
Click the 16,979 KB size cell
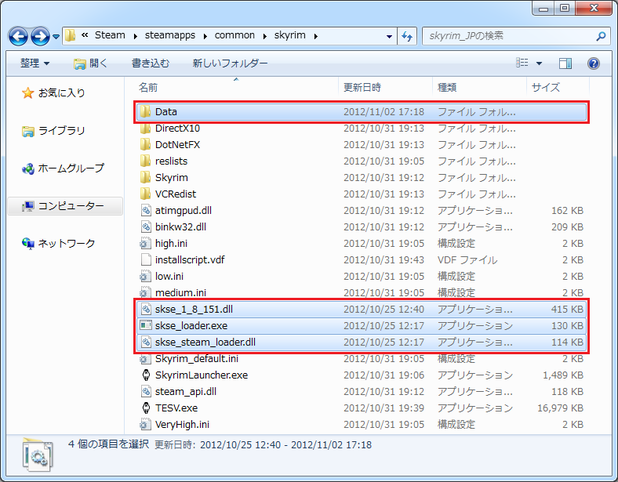pyautogui.click(x=560, y=408)
